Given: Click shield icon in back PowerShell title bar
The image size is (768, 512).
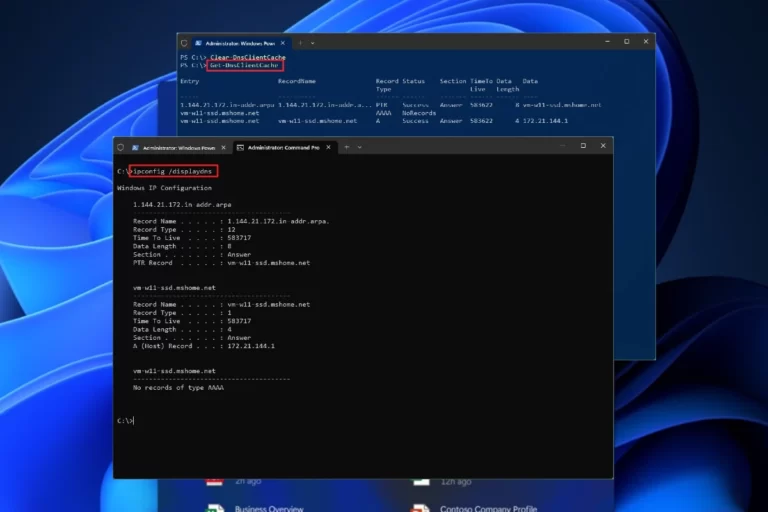Looking at the screenshot, I should [x=184, y=43].
